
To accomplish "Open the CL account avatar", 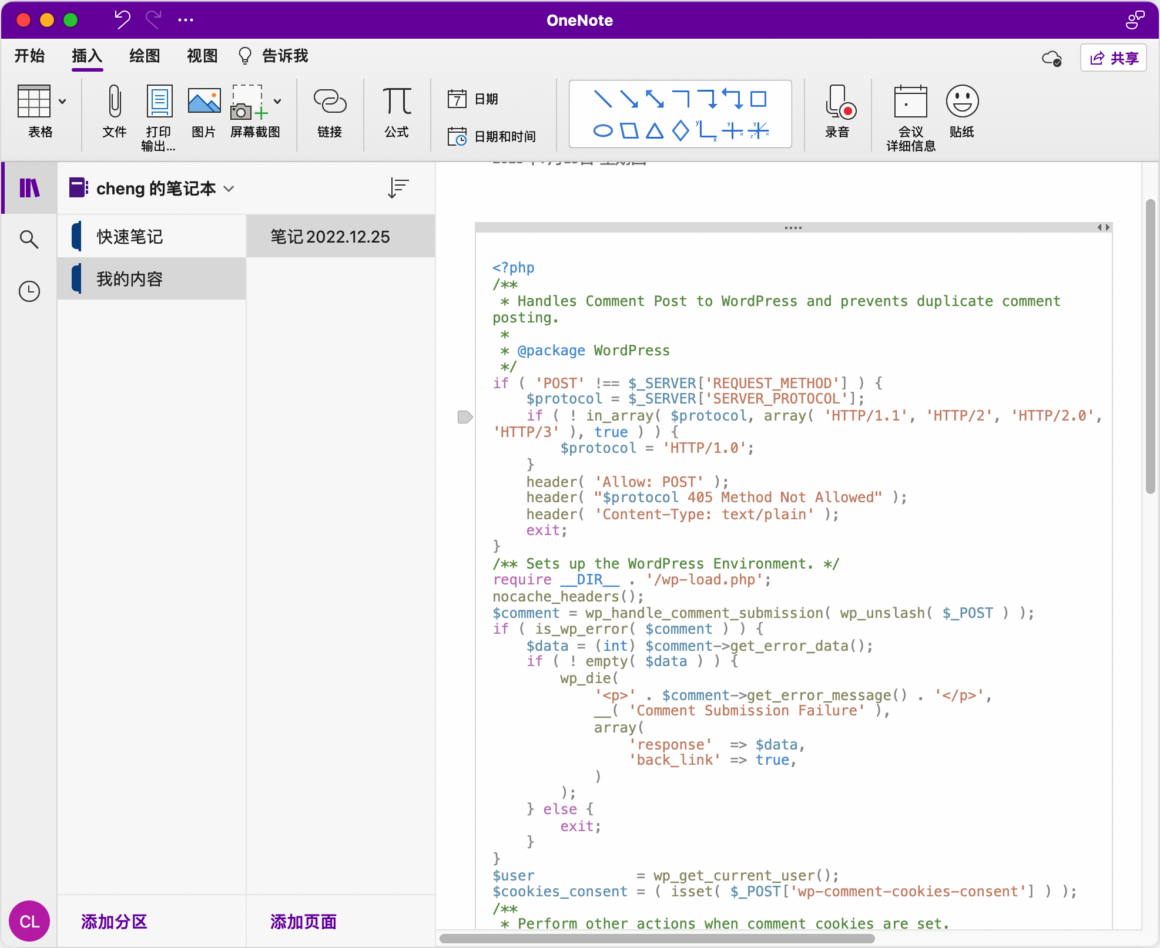I will (x=30, y=921).
